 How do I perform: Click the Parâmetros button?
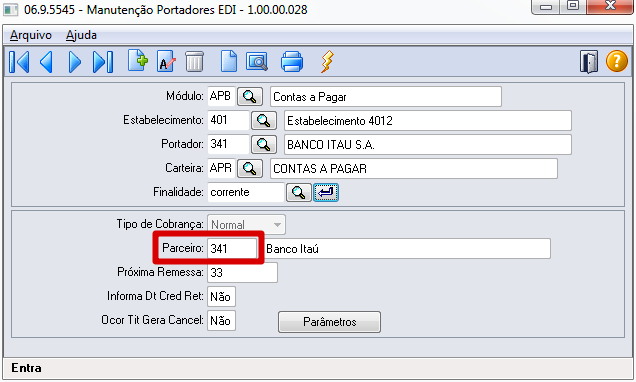pyautogui.click(x=329, y=322)
